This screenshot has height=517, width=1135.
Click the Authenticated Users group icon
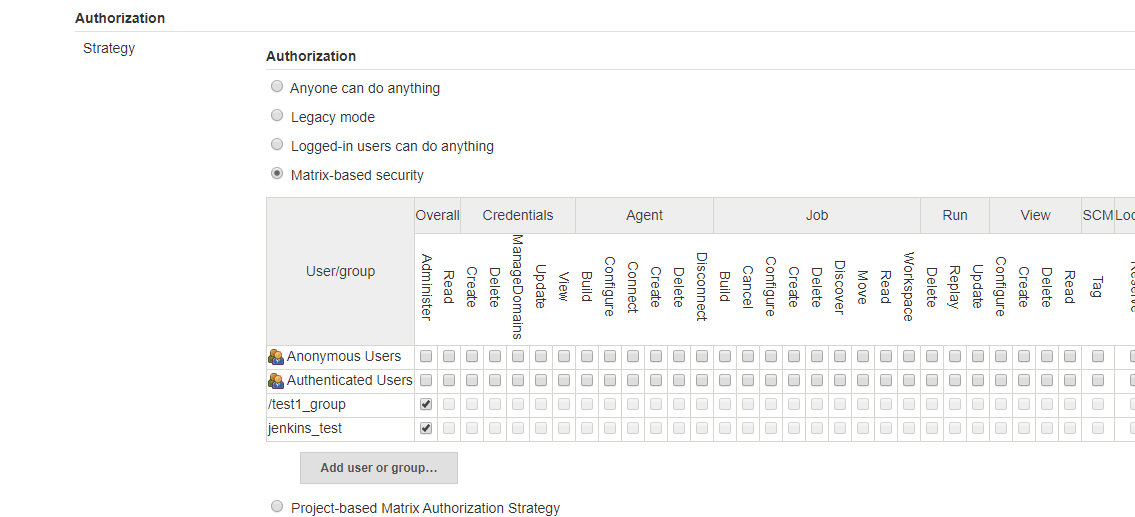(276, 380)
